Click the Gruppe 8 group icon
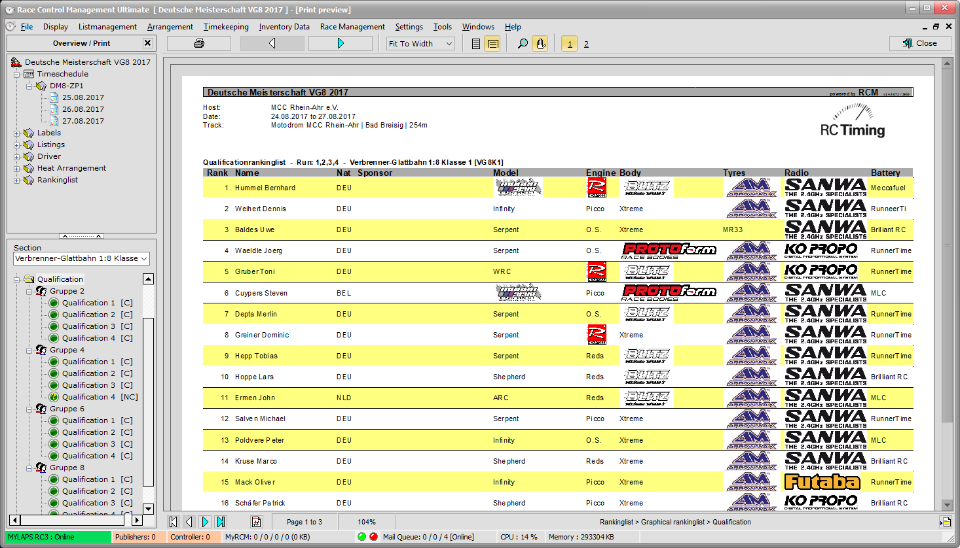This screenshot has width=960, height=548. (x=41, y=468)
